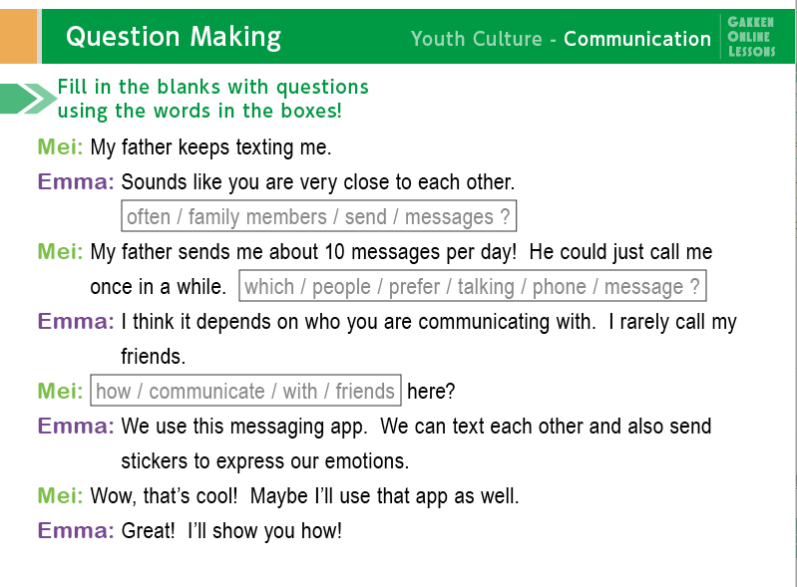797x587 pixels.
Task: Click 'We use this messaging app' sentence
Action: tap(244, 426)
